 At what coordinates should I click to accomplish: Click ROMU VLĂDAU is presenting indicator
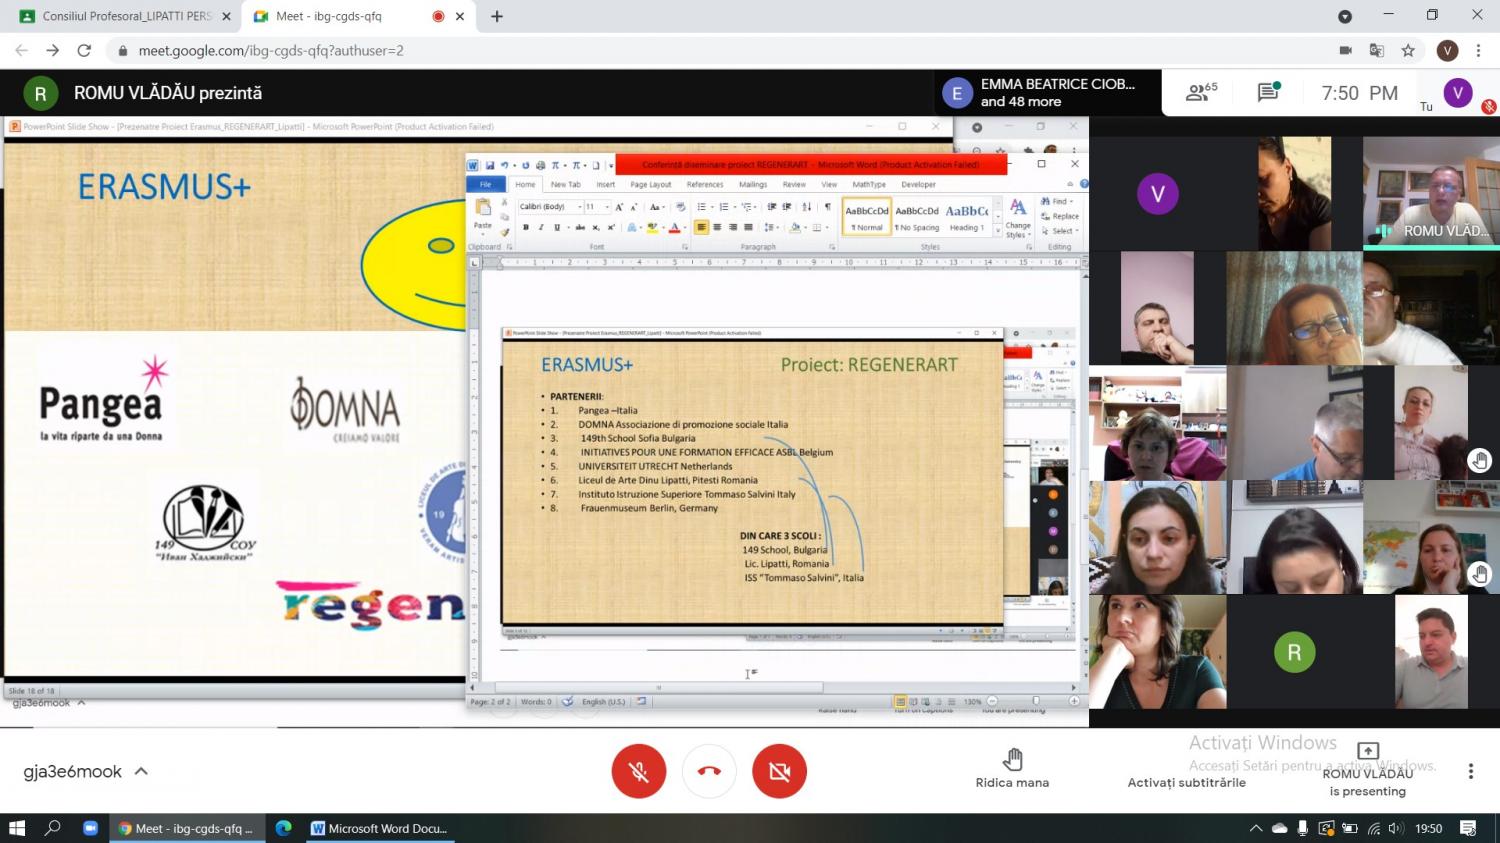point(1367,770)
